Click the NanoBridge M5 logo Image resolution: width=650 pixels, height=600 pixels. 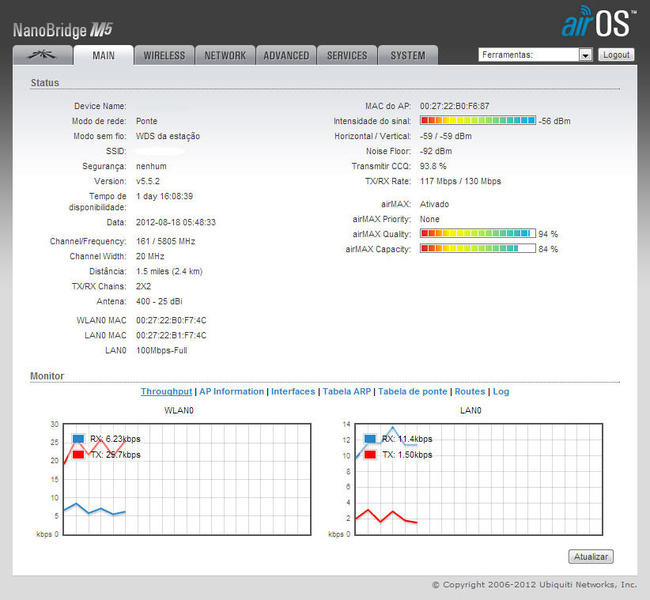tap(63, 30)
